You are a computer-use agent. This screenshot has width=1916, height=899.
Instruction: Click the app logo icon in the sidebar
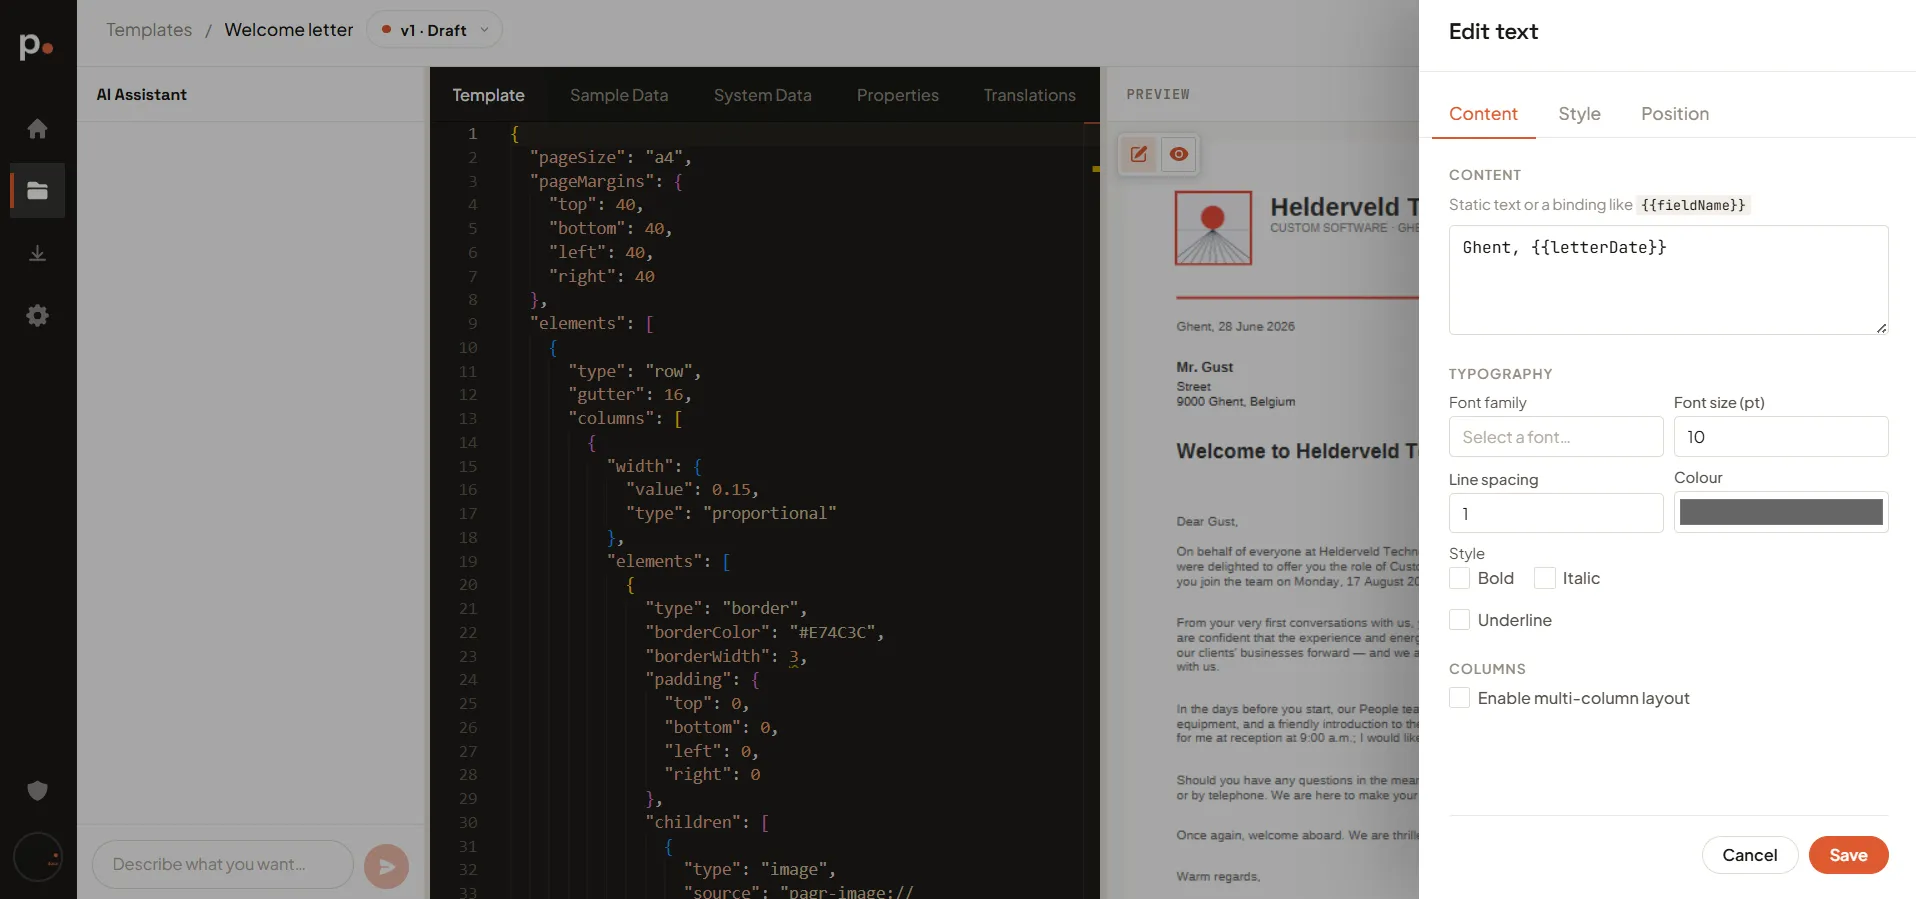(x=36, y=45)
